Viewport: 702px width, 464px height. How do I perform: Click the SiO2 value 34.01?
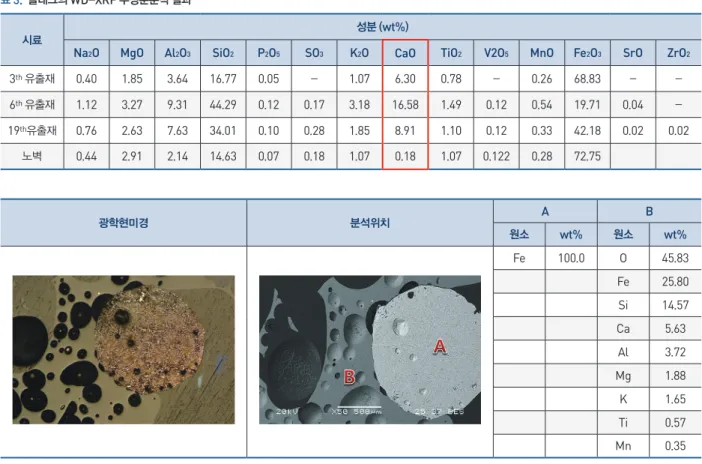[223, 131]
